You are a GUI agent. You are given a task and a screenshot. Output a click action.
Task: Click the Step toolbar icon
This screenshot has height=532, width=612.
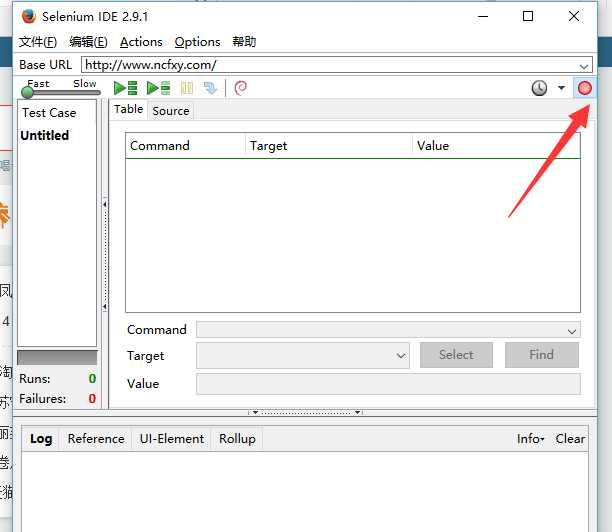(210, 88)
